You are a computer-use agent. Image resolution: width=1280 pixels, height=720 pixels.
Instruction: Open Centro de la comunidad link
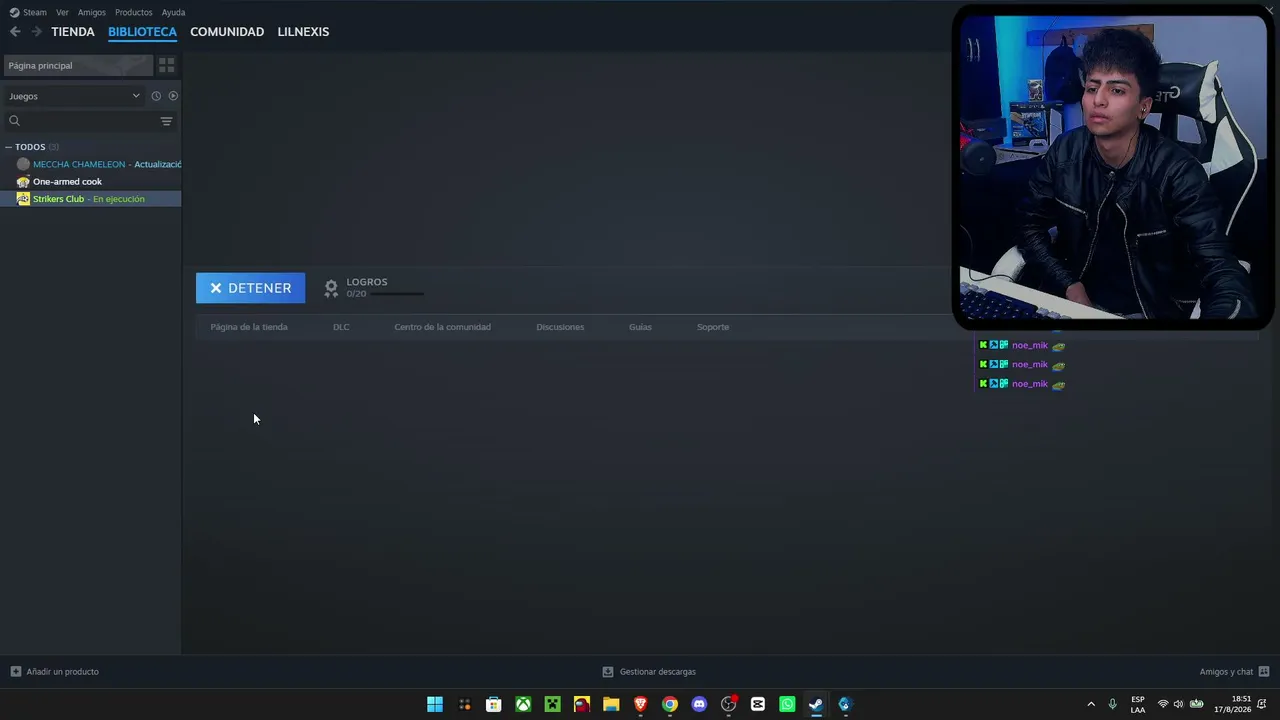click(442, 327)
